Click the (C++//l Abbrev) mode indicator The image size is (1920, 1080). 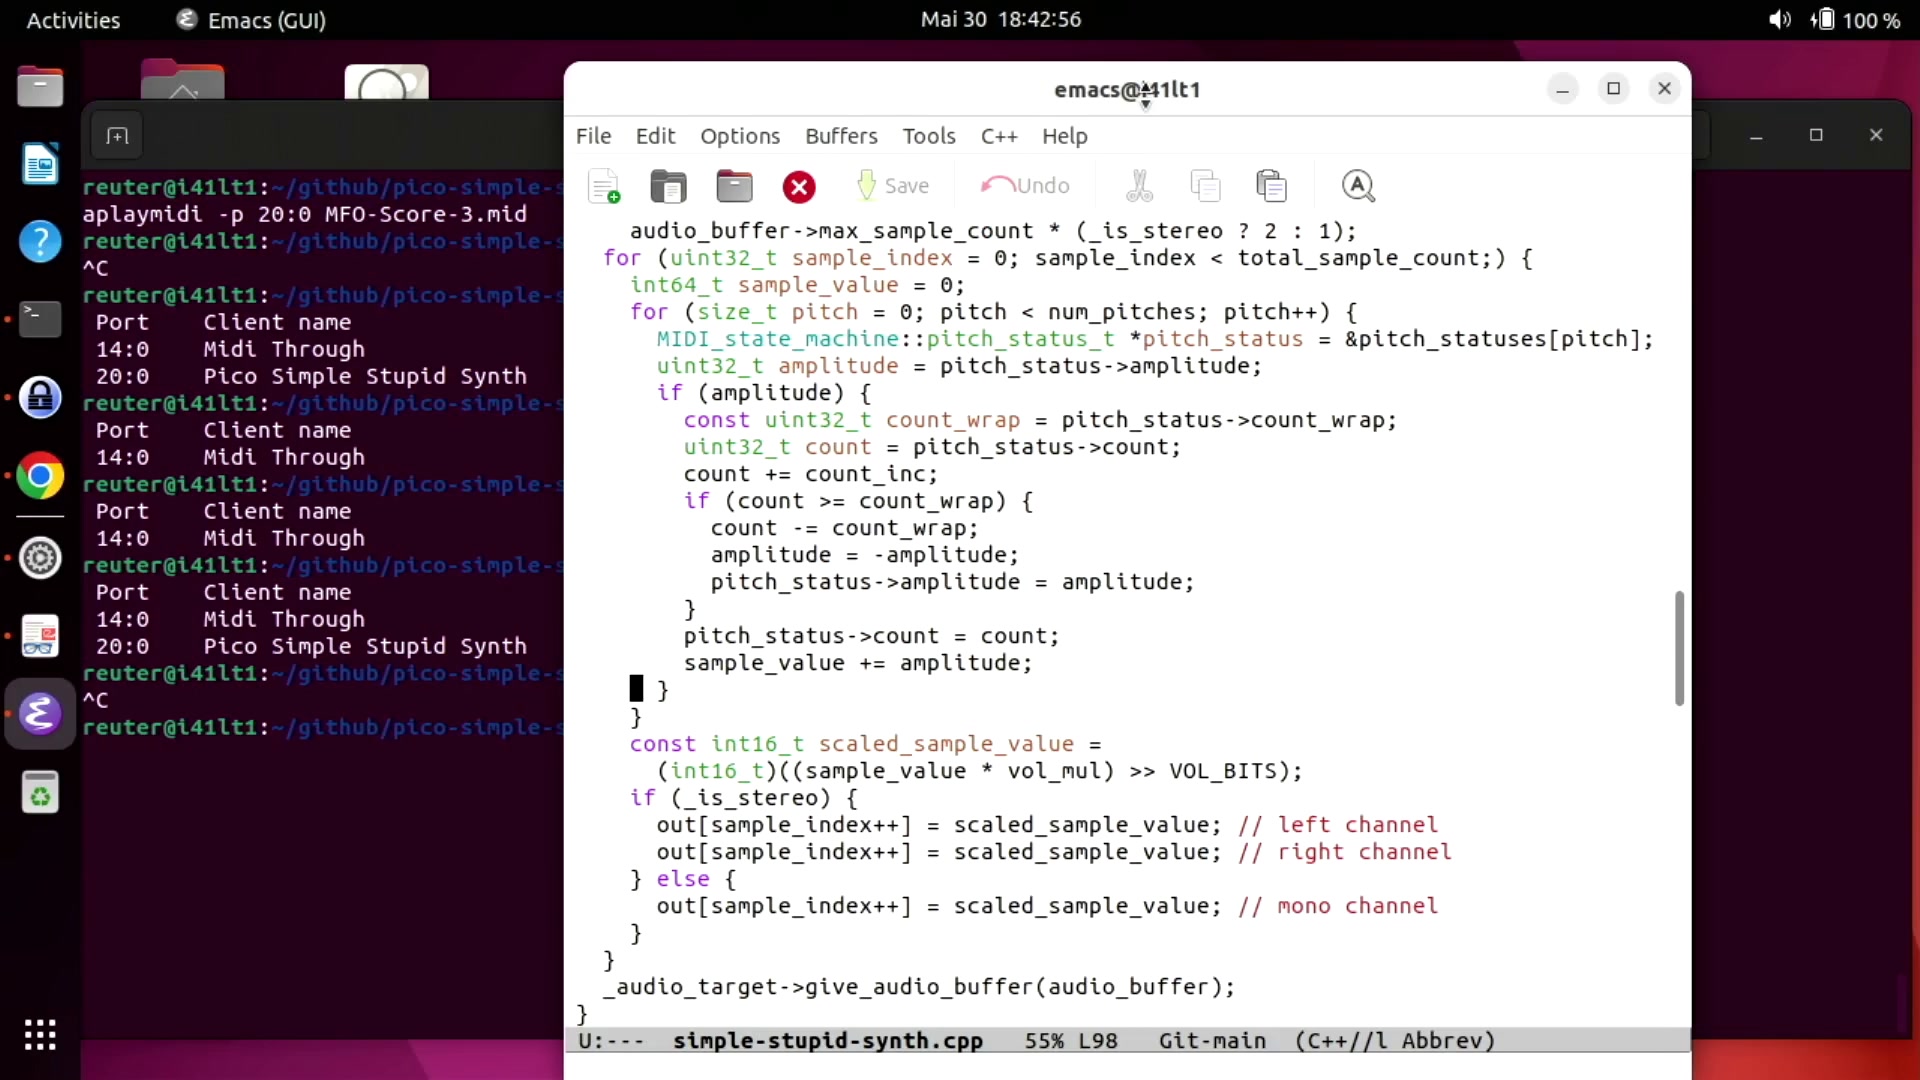point(1395,1041)
